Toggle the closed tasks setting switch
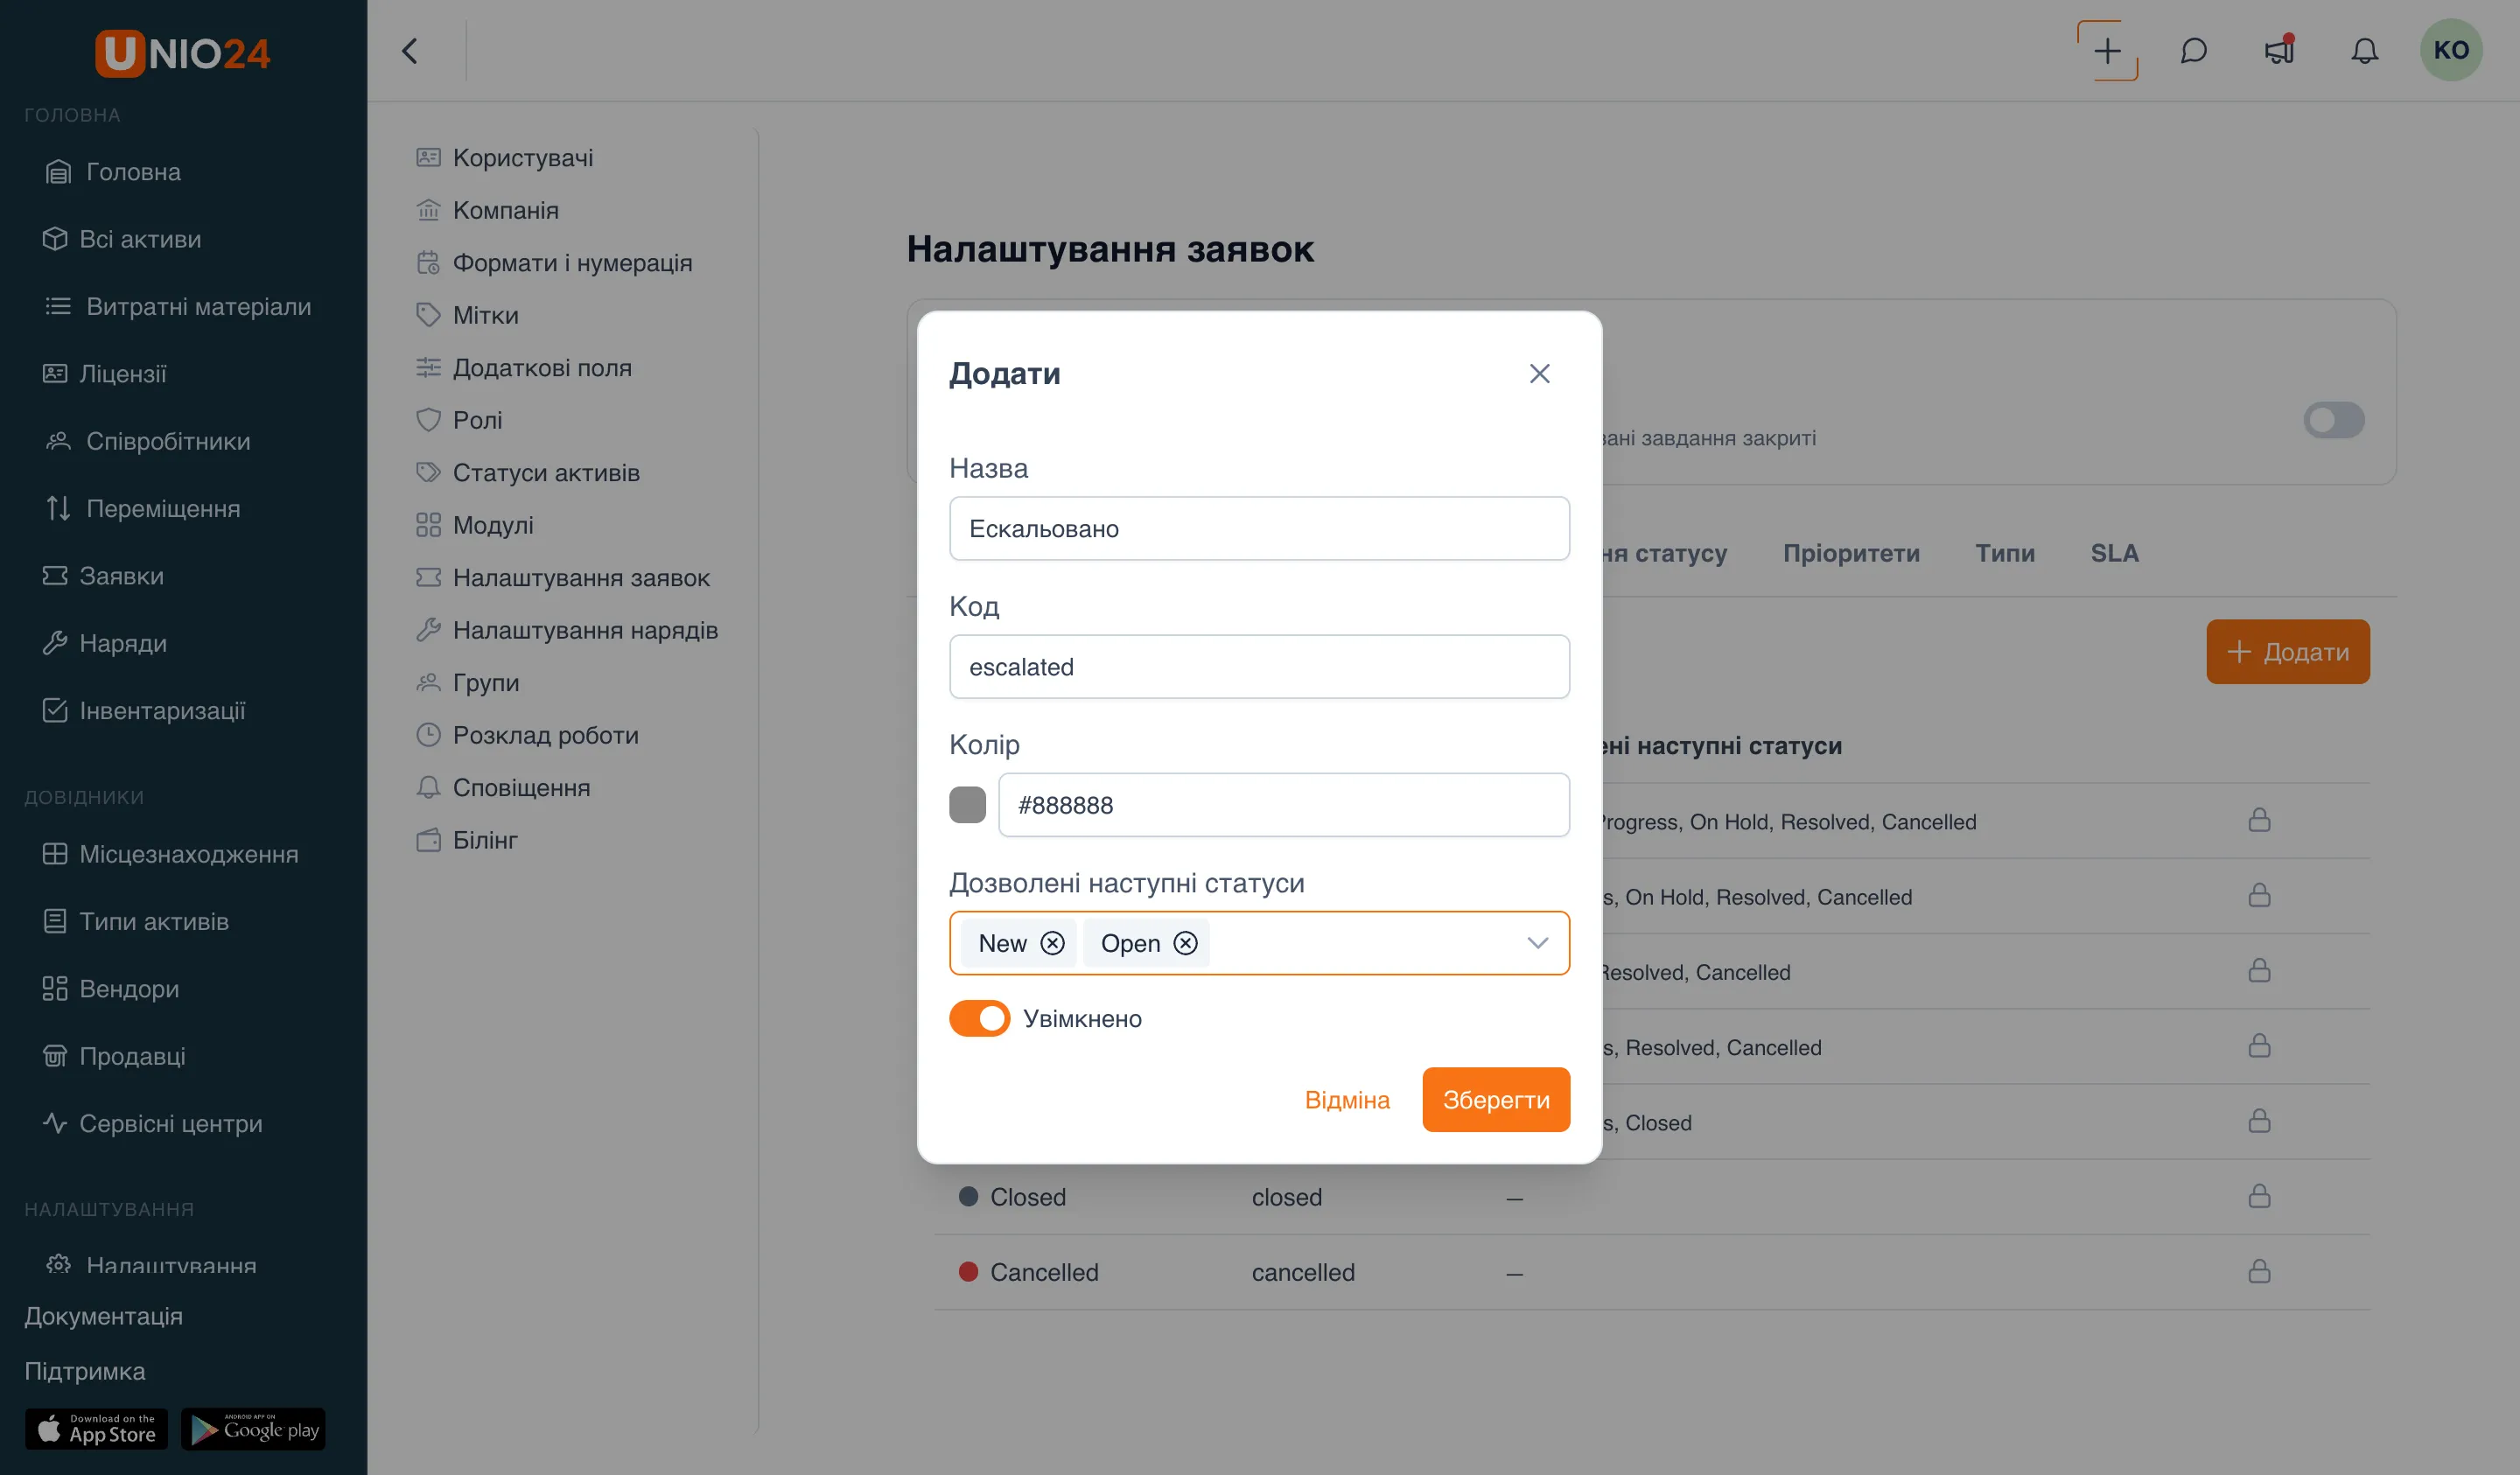The width and height of the screenshot is (2520, 1475). tap(2333, 420)
